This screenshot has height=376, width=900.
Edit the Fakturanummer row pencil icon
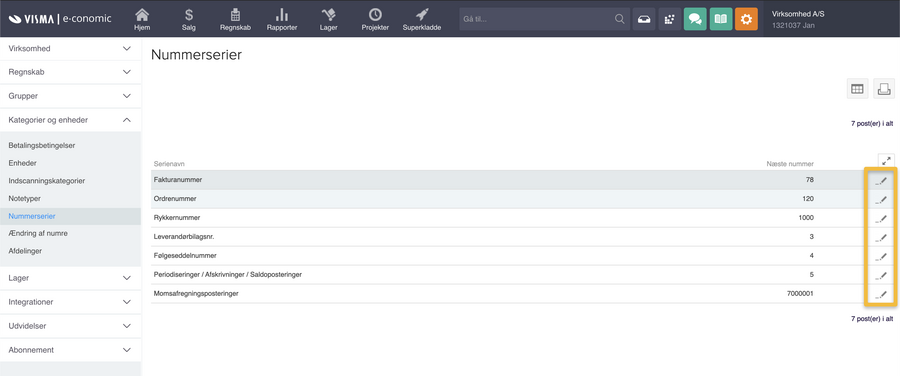point(881,181)
